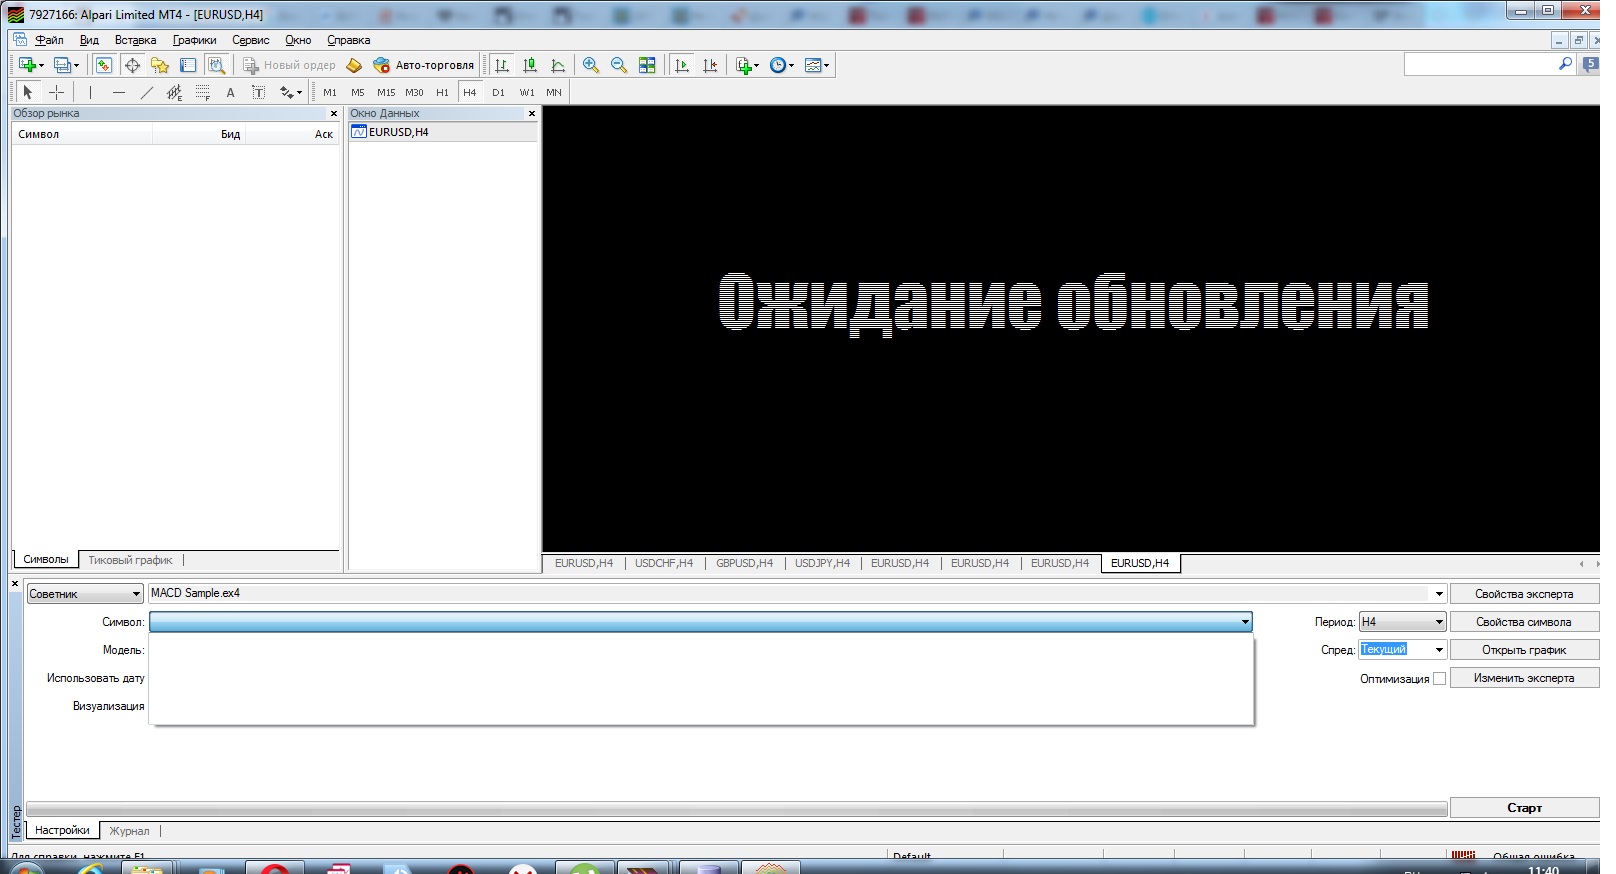The width and height of the screenshot is (1616, 874).
Task: Open the Templates icon
Action: click(x=817, y=65)
